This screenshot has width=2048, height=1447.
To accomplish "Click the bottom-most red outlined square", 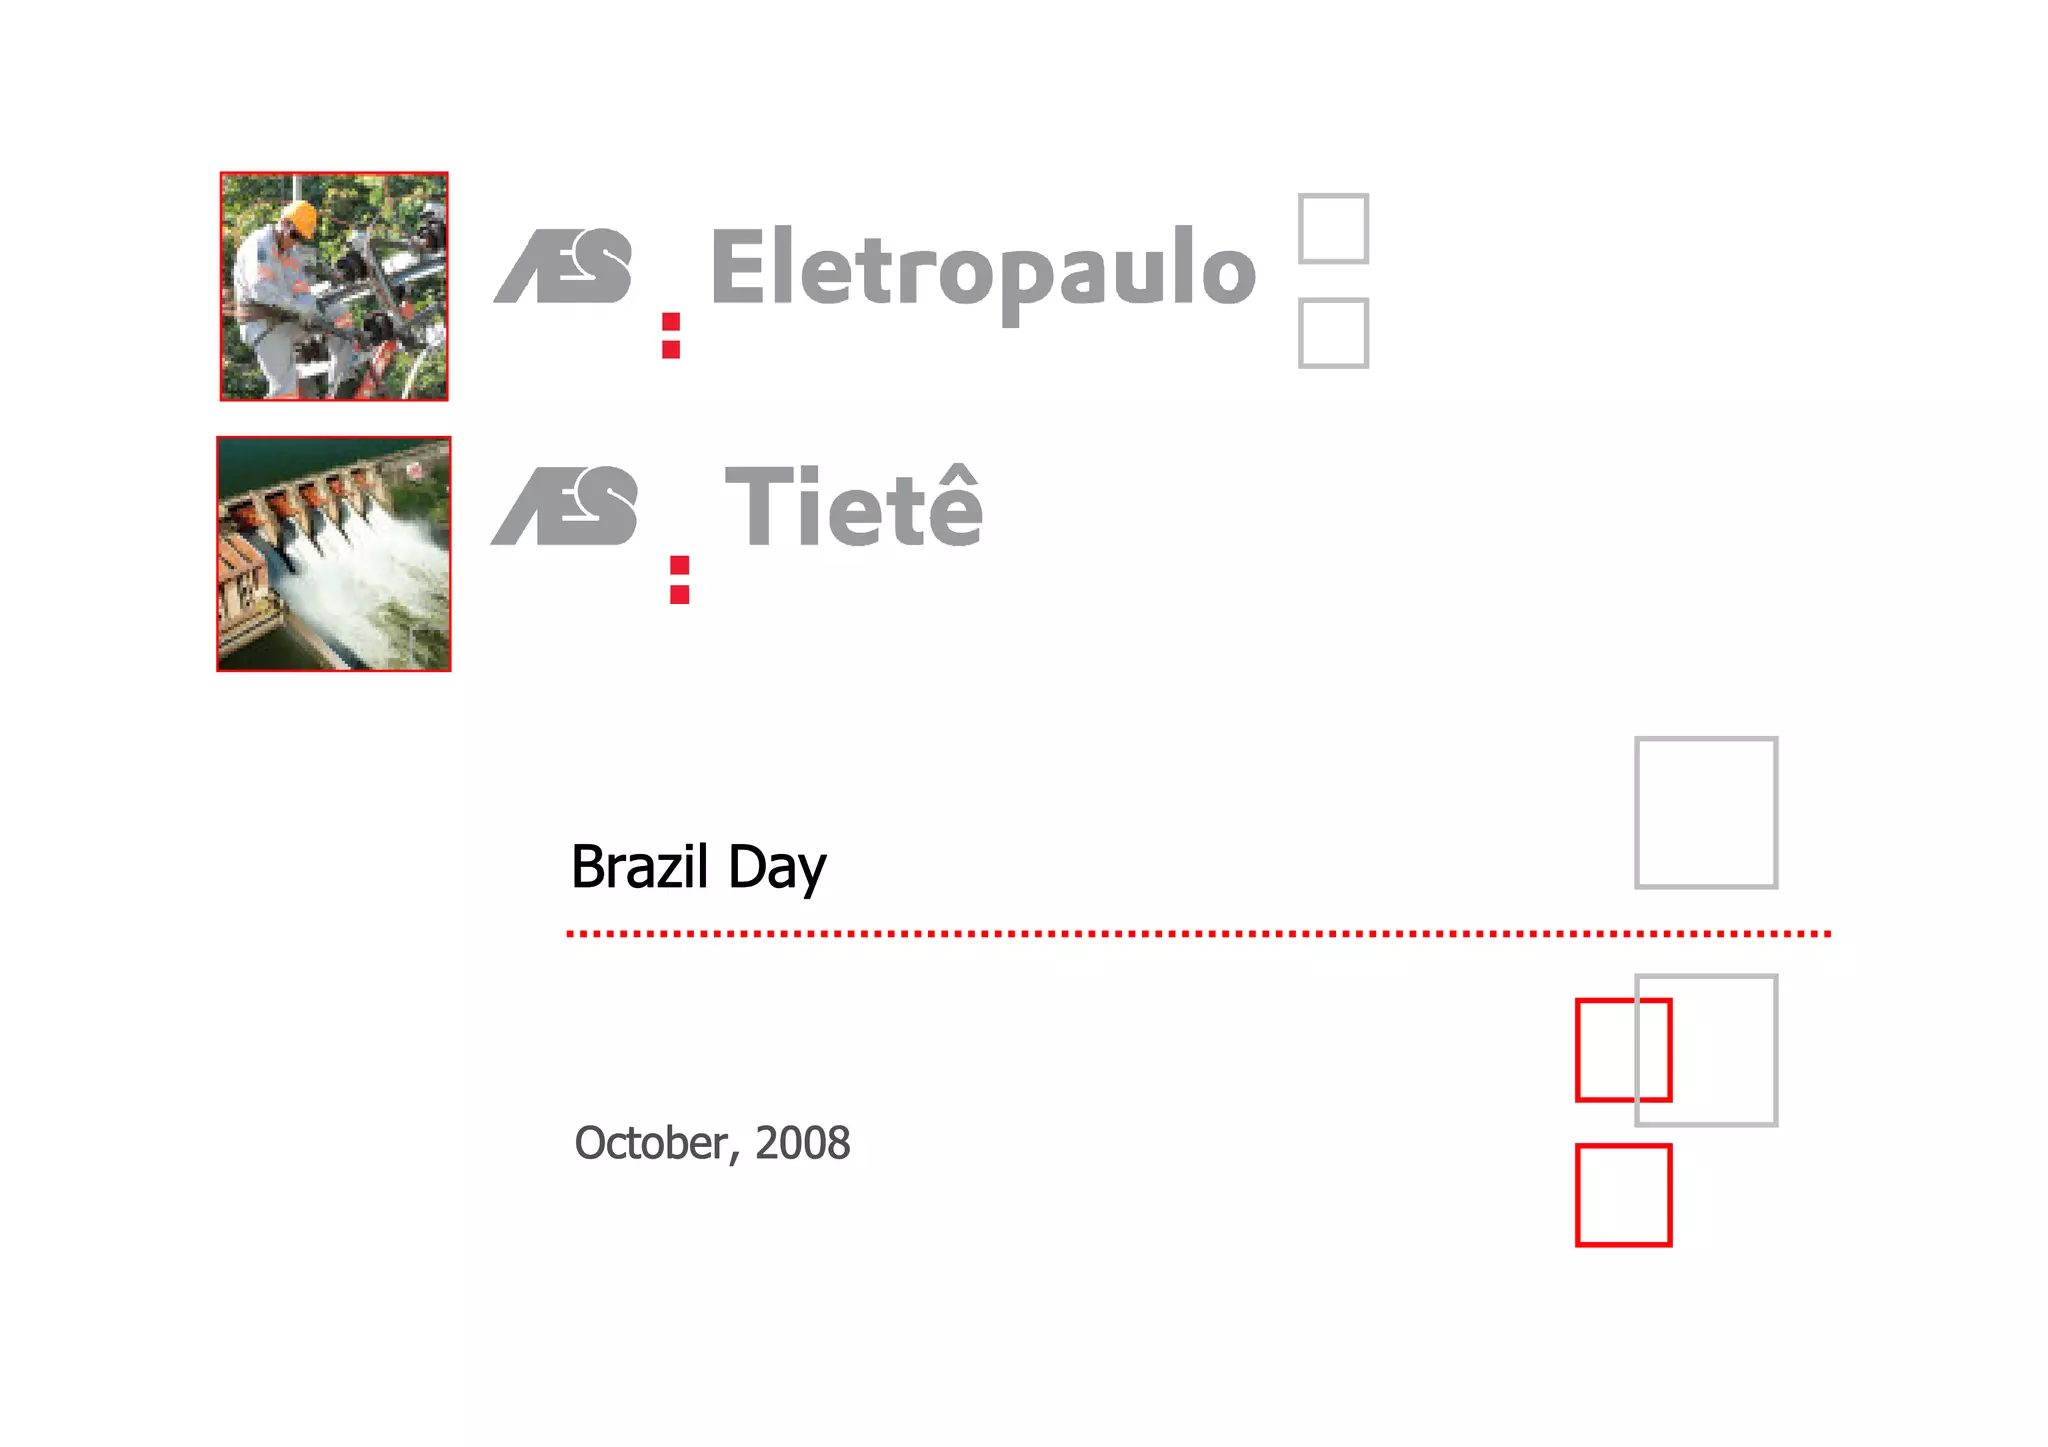I will click(x=1622, y=1195).
